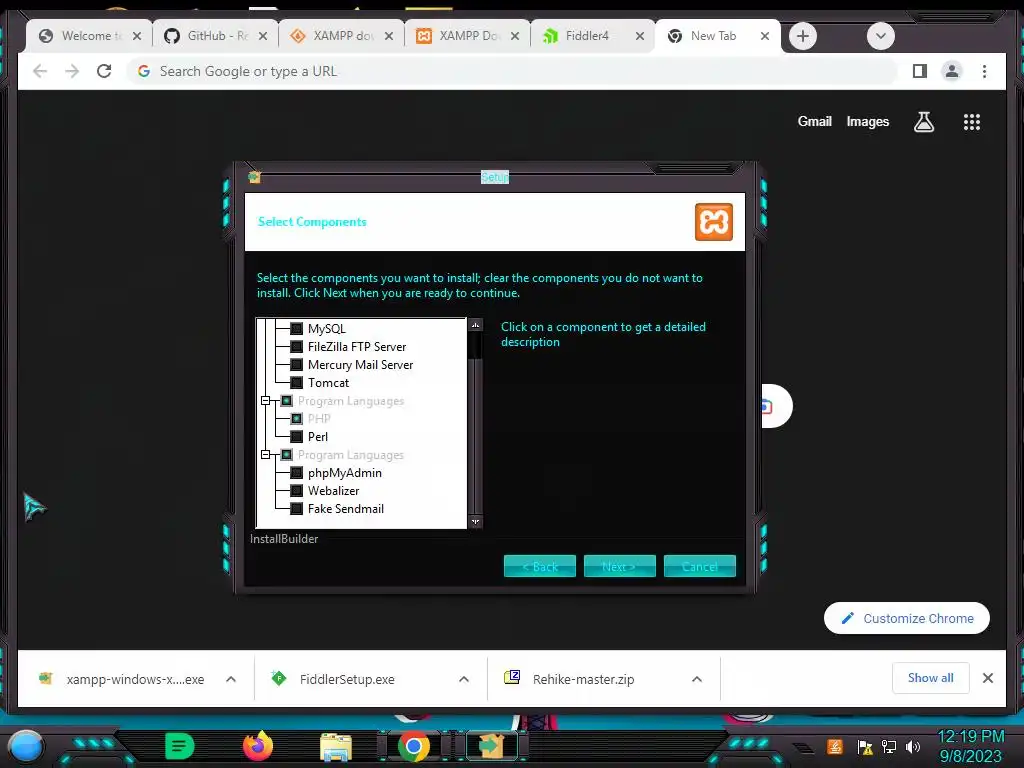The width and height of the screenshot is (1024, 768).
Task: Click the Back button in Setup
Action: (x=539, y=566)
